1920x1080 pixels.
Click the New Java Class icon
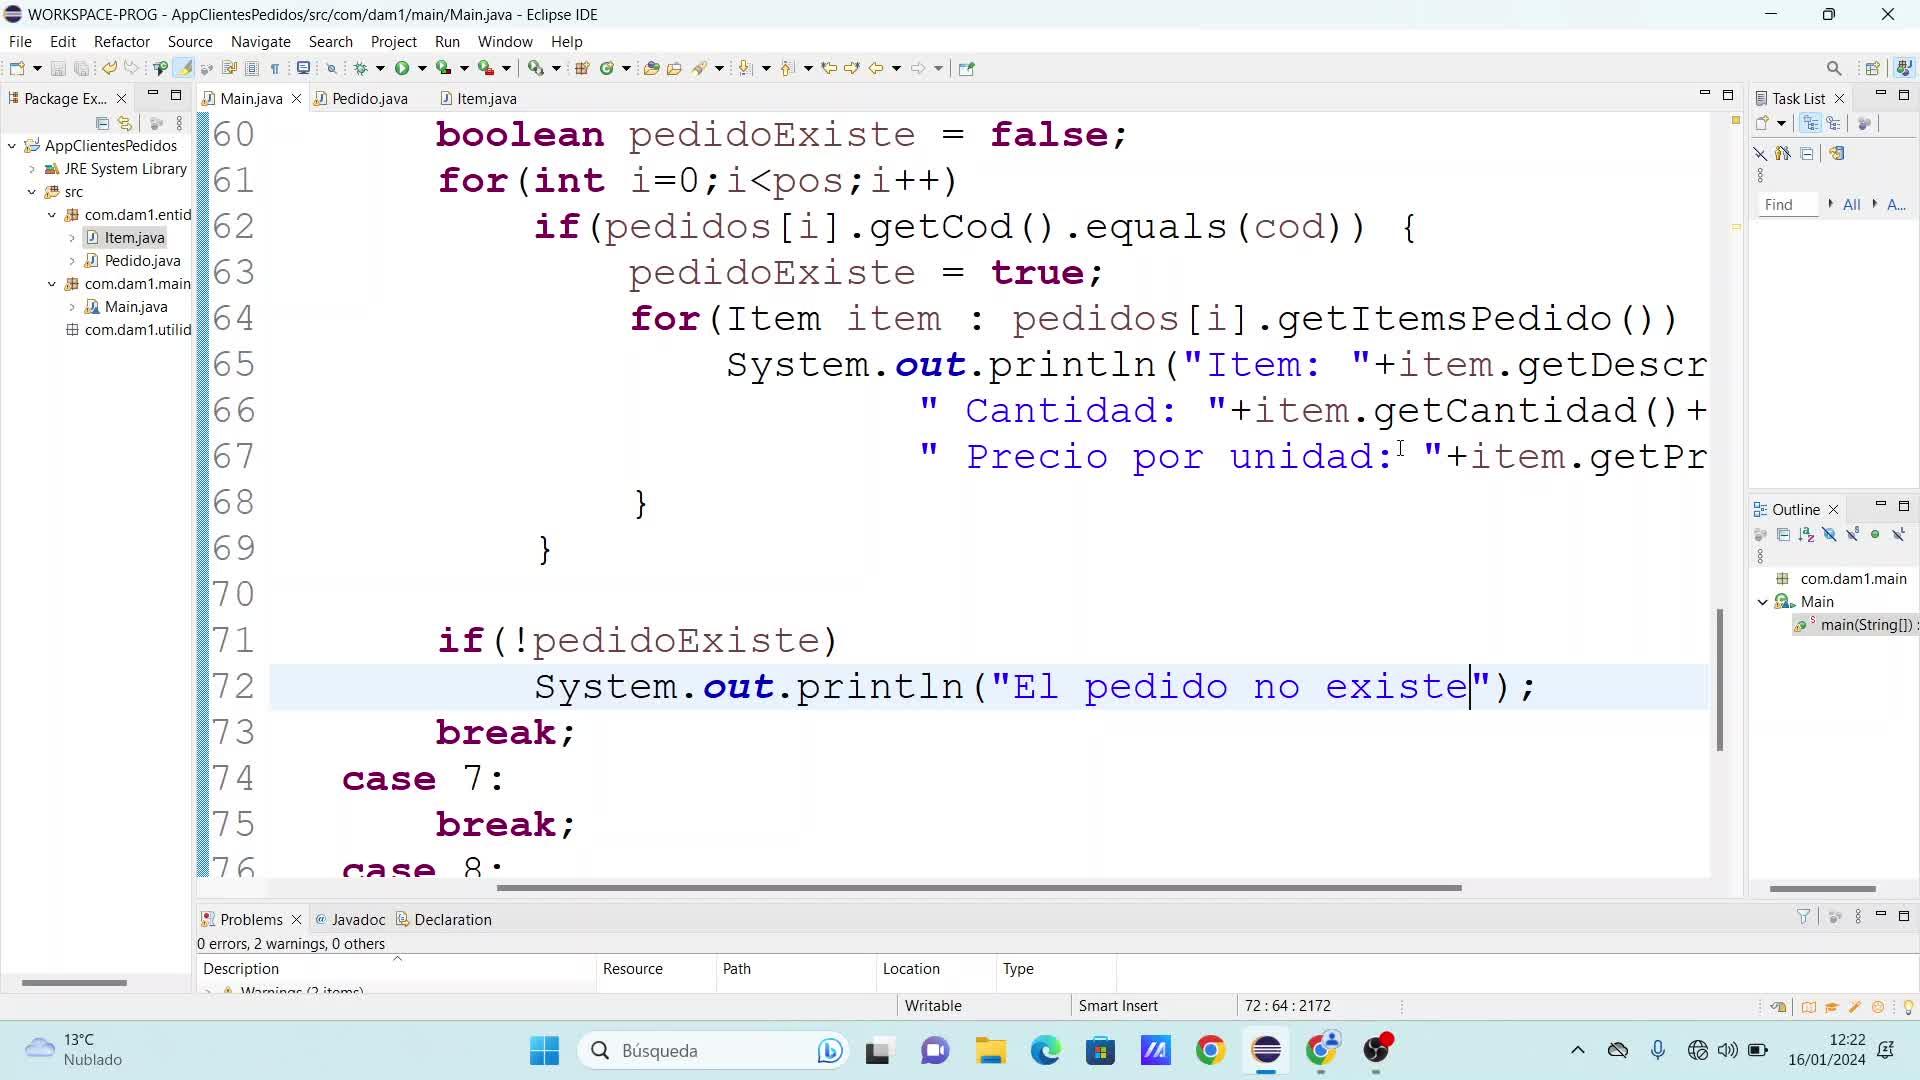(x=606, y=68)
